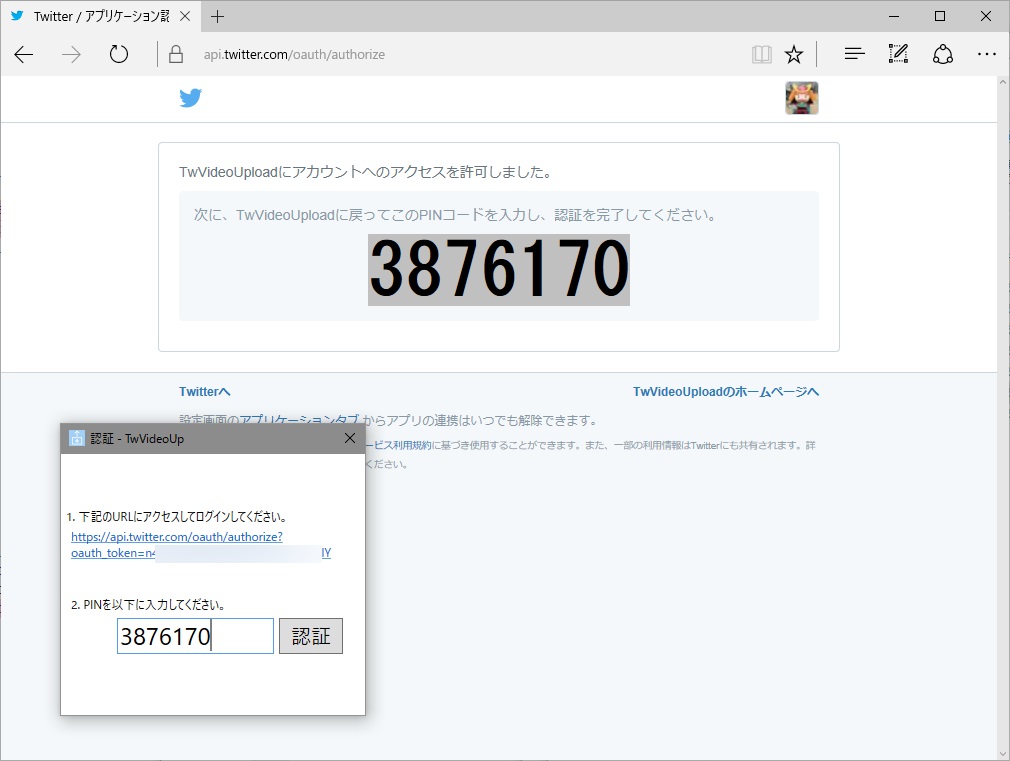
Task: Click the back navigation arrow
Action: coord(23,54)
